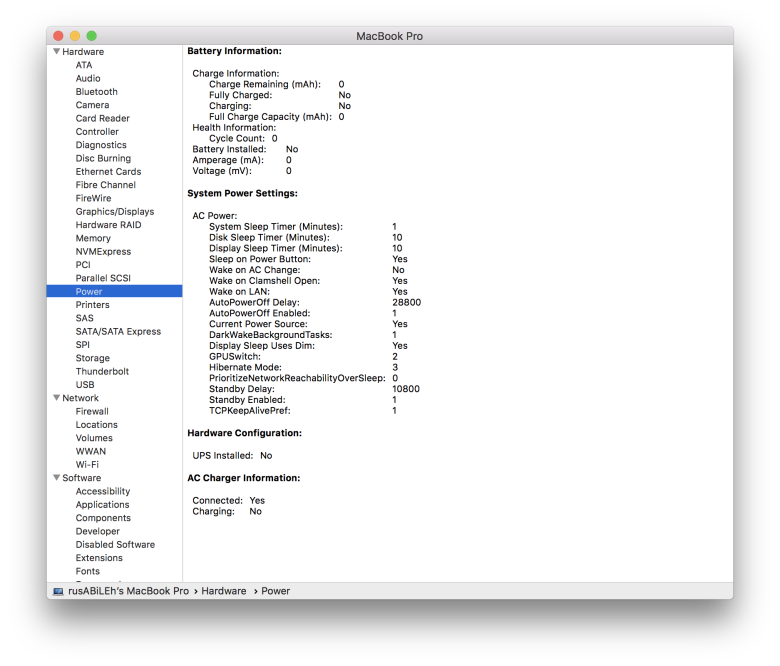The width and height of the screenshot is (780, 666).
Task: Minimize window with yellow button
Action: click(75, 36)
